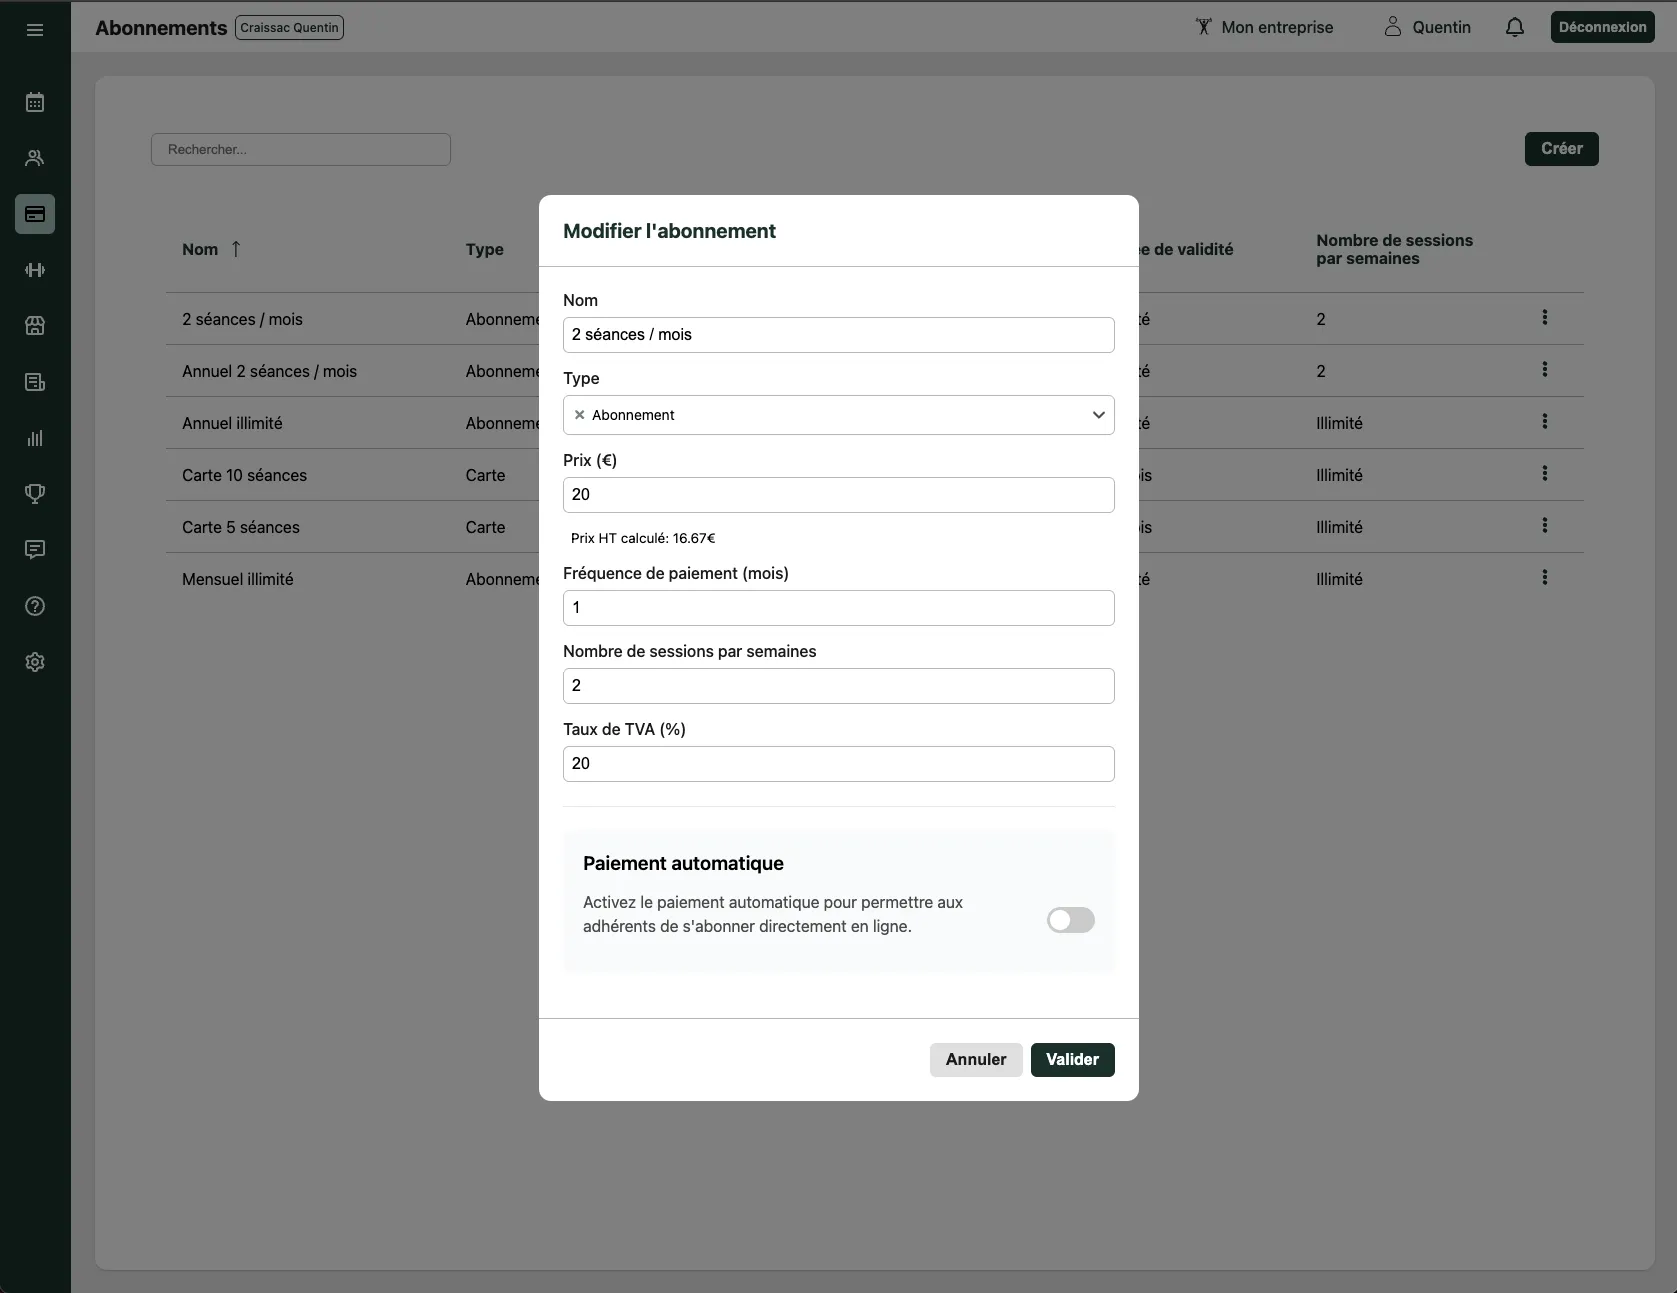Open the members icon in sidebar
Image resolution: width=1677 pixels, height=1293 pixels.
35,158
